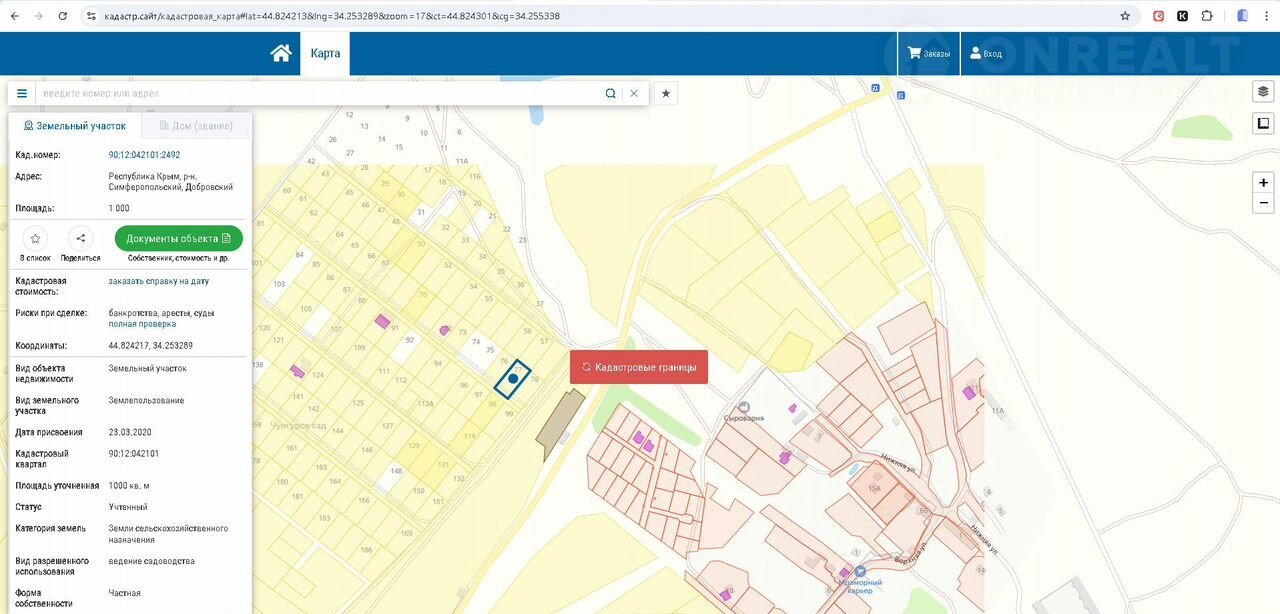Select the Земельный участок tab

[75, 126]
